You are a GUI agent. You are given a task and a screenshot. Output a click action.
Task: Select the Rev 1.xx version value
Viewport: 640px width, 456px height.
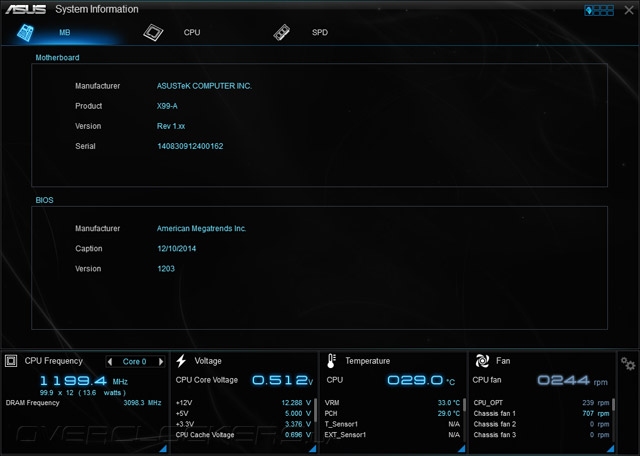click(171, 126)
